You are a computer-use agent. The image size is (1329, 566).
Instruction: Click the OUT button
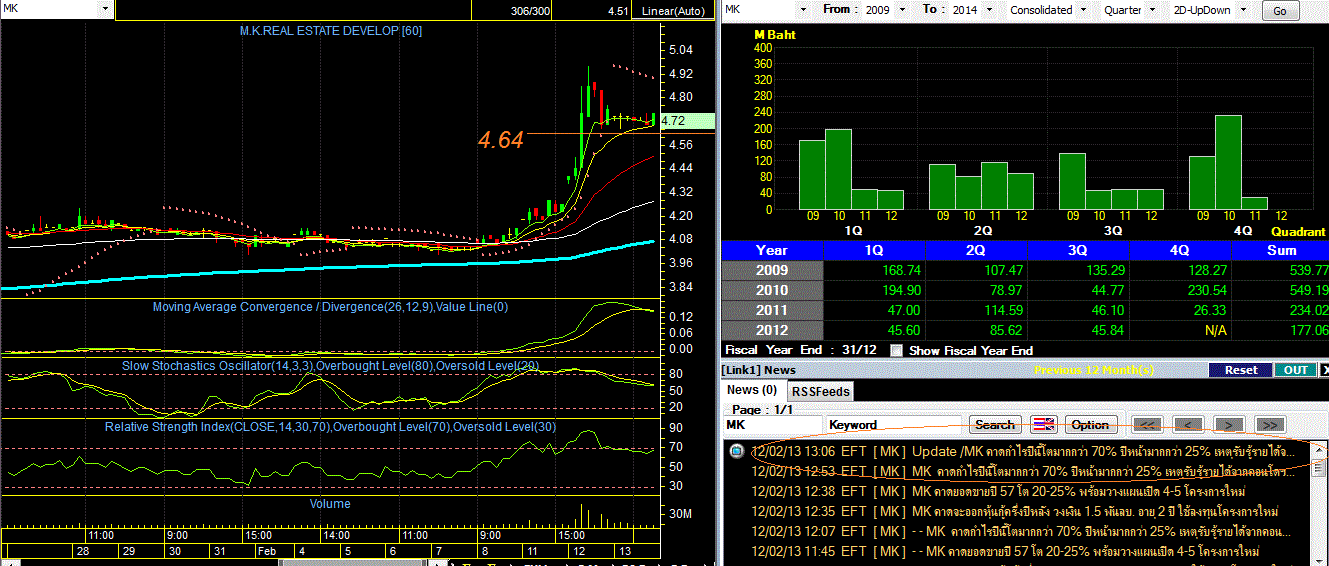point(1296,370)
